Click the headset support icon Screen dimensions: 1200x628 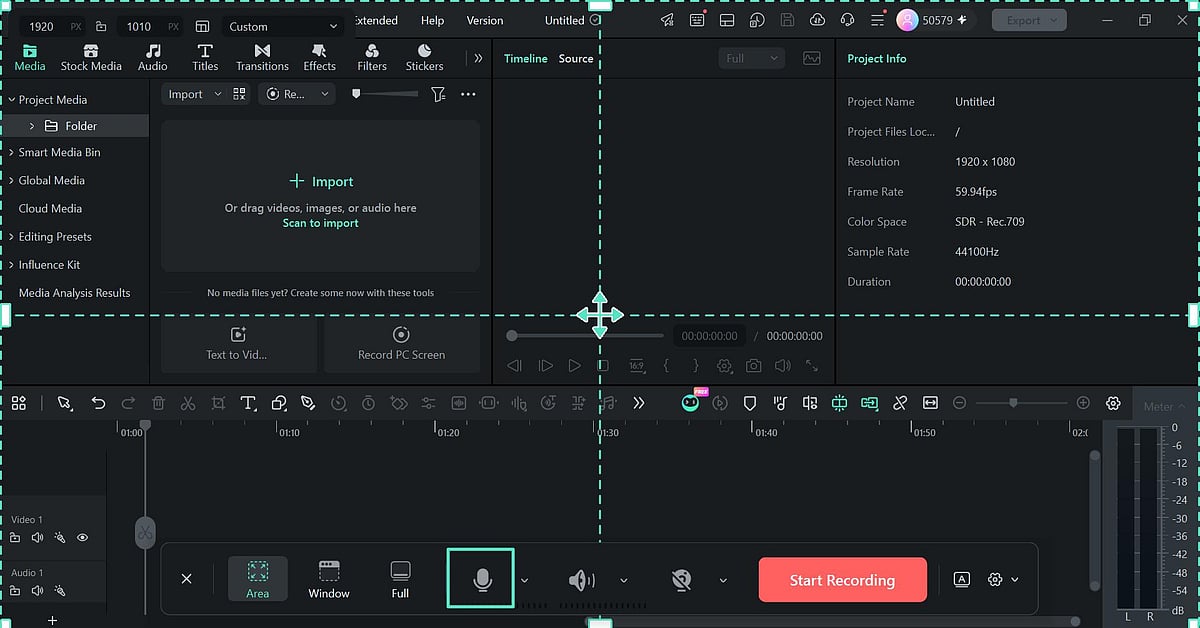click(848, 20)
